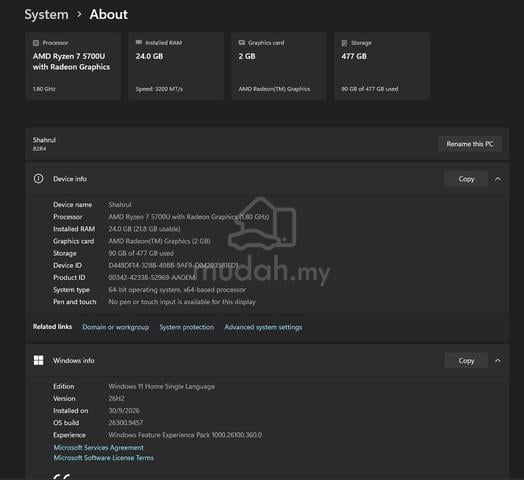The height and width of the screenshot is (480, 524).
Task: Open Advanced system settings link
Action: point(263,327)
